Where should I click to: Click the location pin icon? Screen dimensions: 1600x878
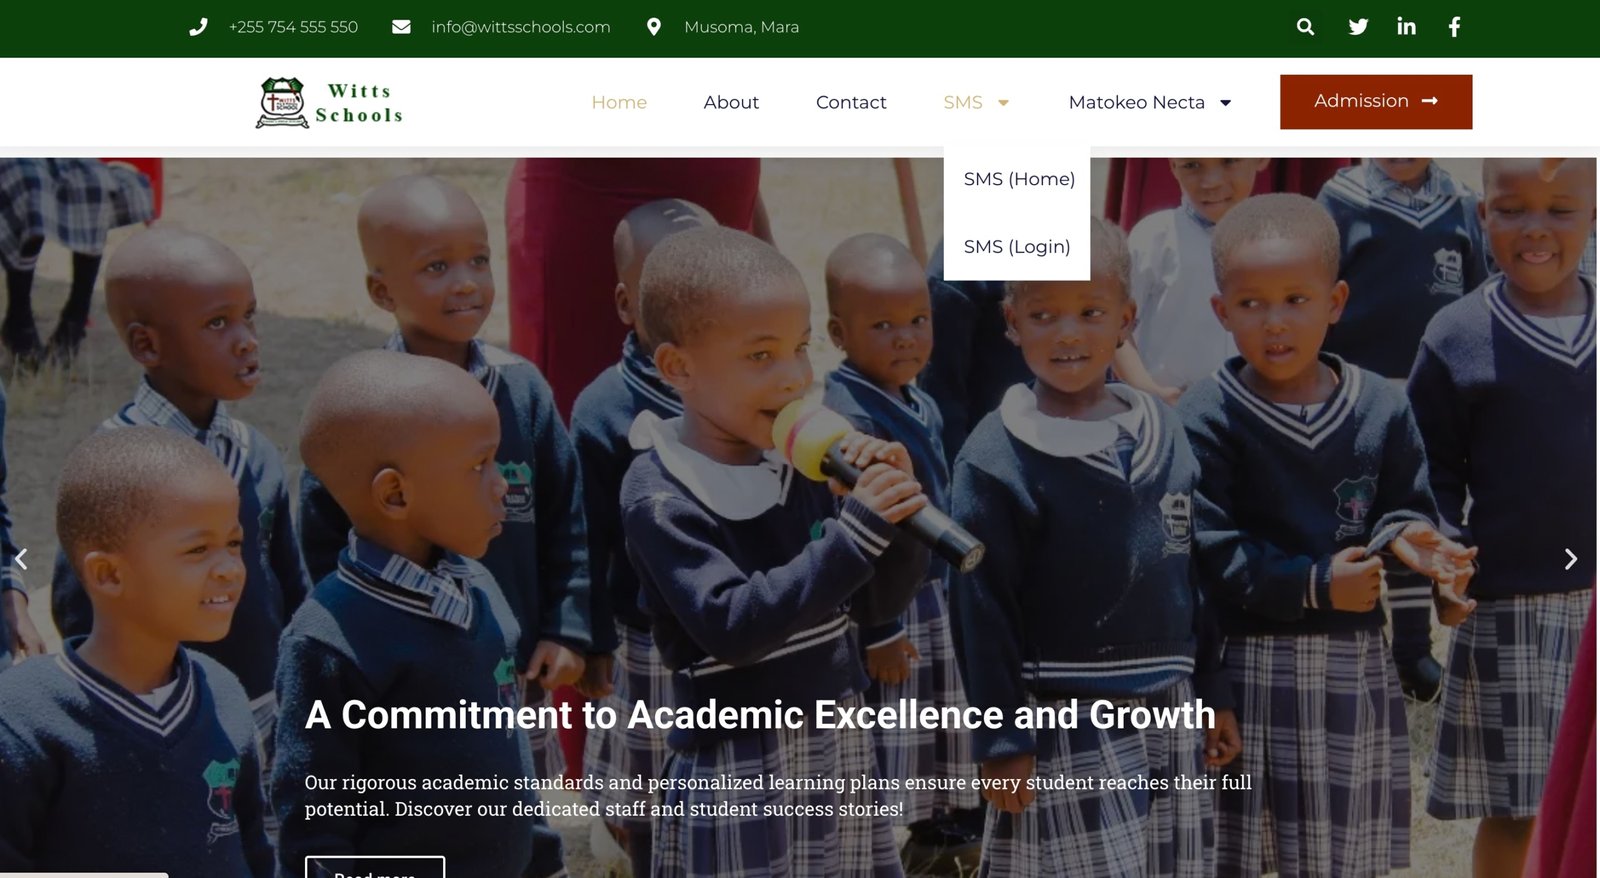(654, 27)
